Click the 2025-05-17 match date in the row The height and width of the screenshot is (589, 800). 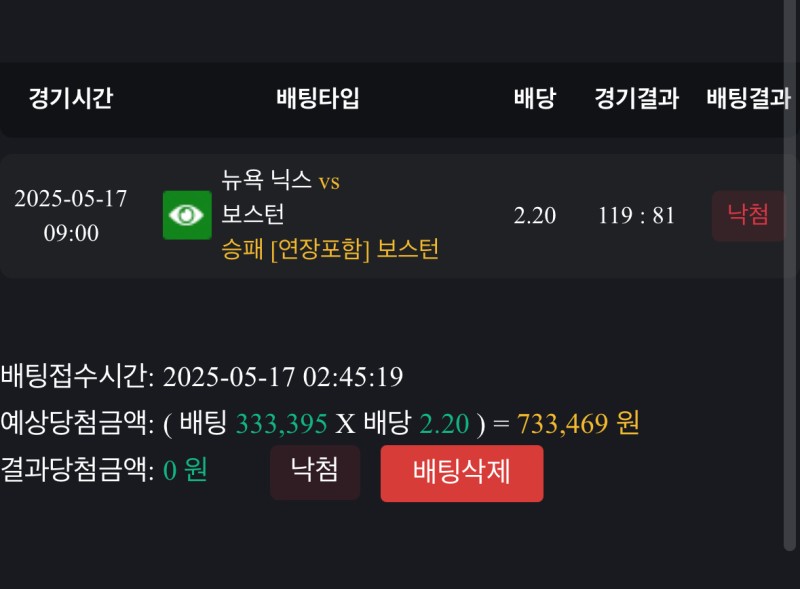click(x=70, y=198)
